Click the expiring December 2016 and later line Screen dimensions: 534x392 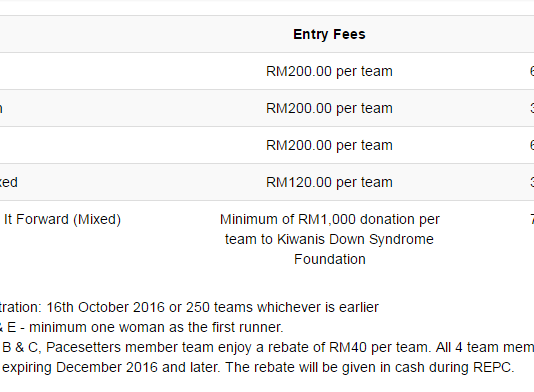pyautogui.click(x=112, y=367)
